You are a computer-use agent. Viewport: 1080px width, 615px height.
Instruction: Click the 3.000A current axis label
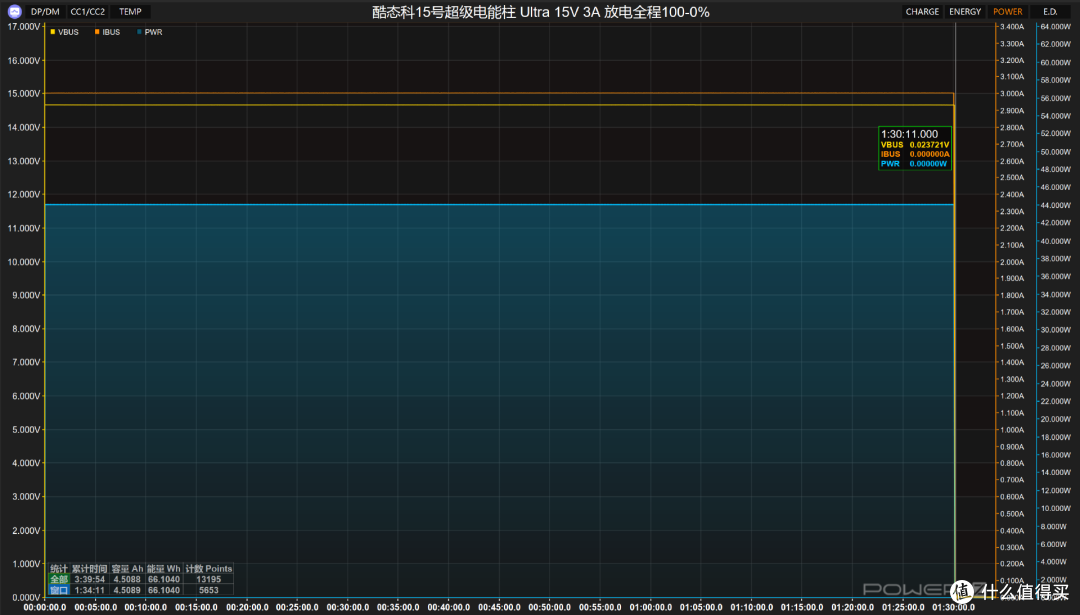(1012, 94)
